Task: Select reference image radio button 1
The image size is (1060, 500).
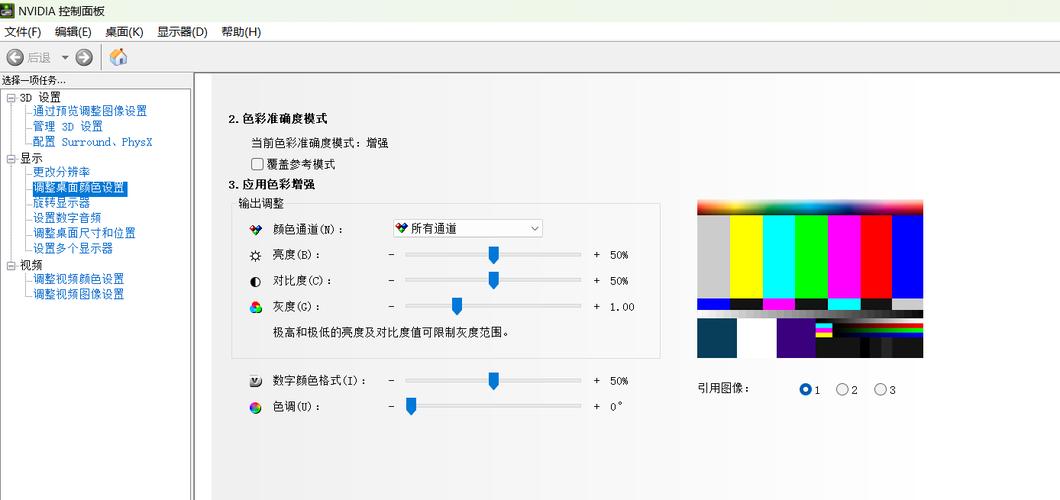Action: click(805, 389)
